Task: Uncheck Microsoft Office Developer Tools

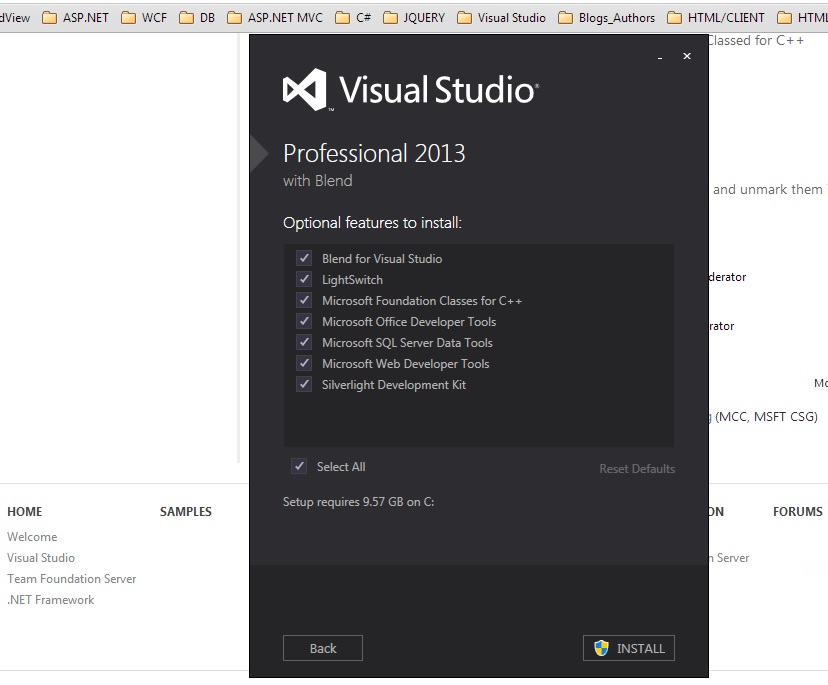Action: pyautogui.click(x=304, y=321)
